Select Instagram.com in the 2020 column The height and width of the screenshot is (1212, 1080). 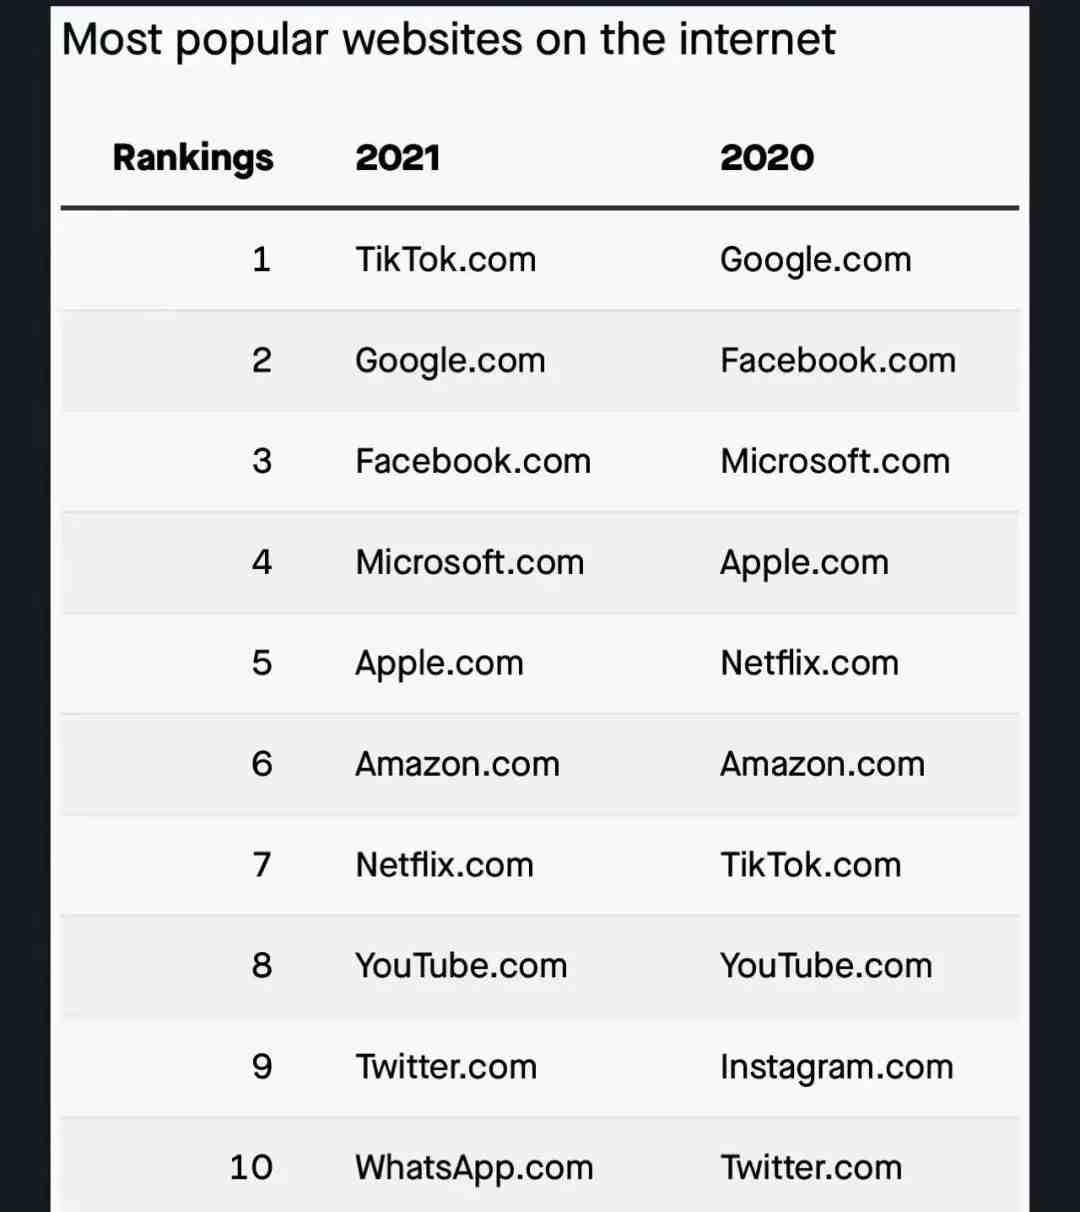pyautogui.click(x=837, y=1068)
